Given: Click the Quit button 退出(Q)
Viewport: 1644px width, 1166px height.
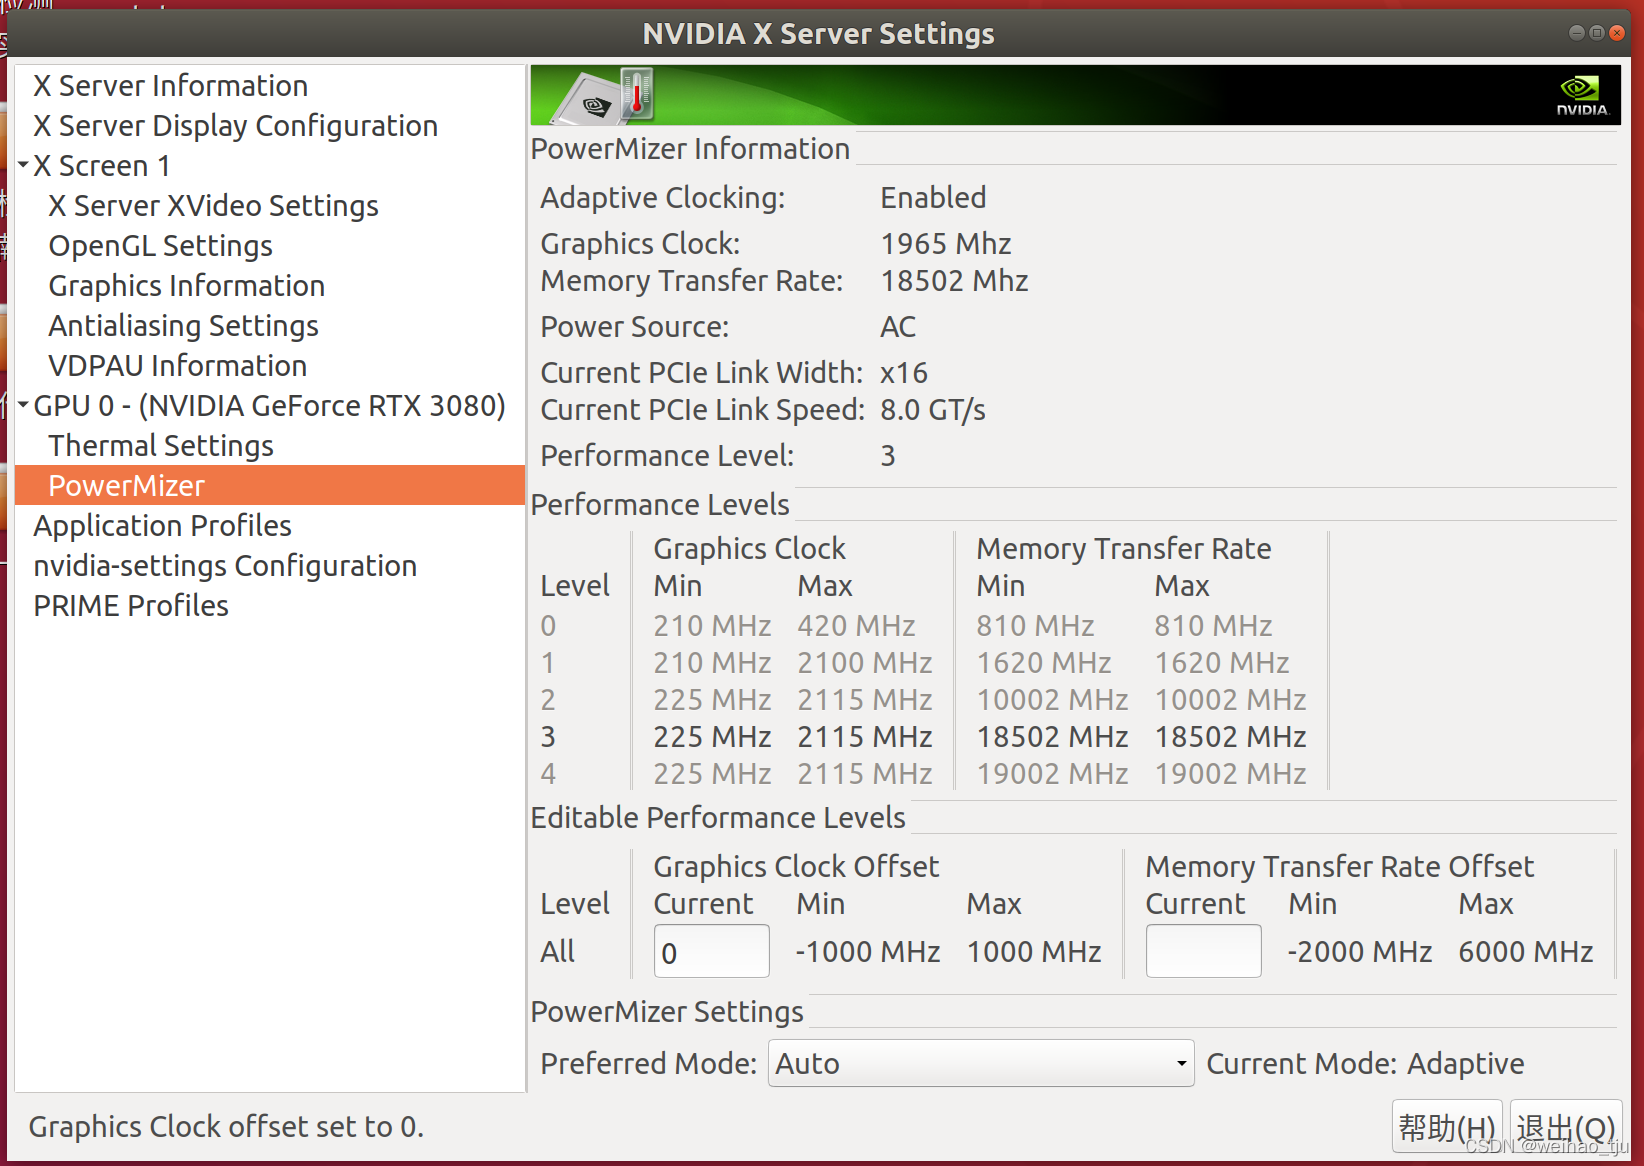Looking at the screenshot, I should pos(1565,1127).
